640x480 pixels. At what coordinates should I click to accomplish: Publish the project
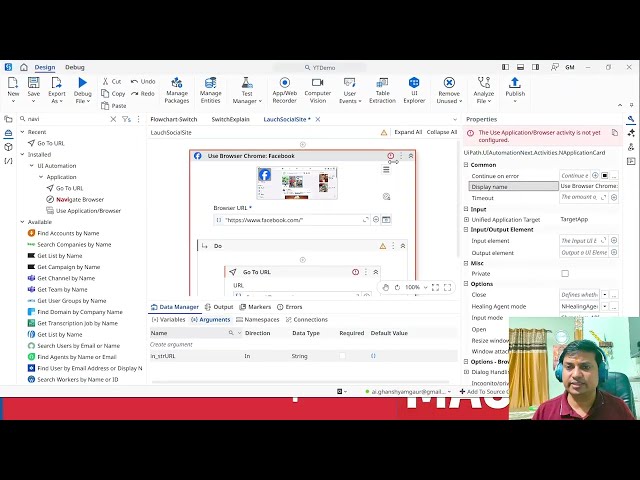(515, 89)
